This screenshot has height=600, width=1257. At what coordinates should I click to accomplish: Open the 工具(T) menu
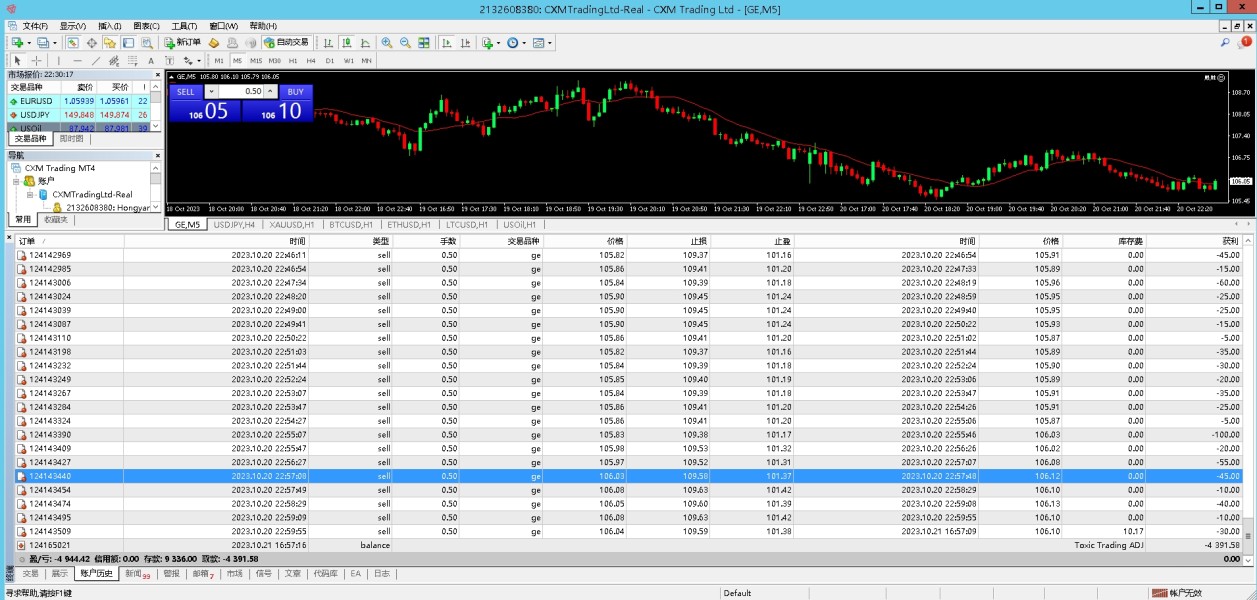pyautogui.click(x=184, y=26)
